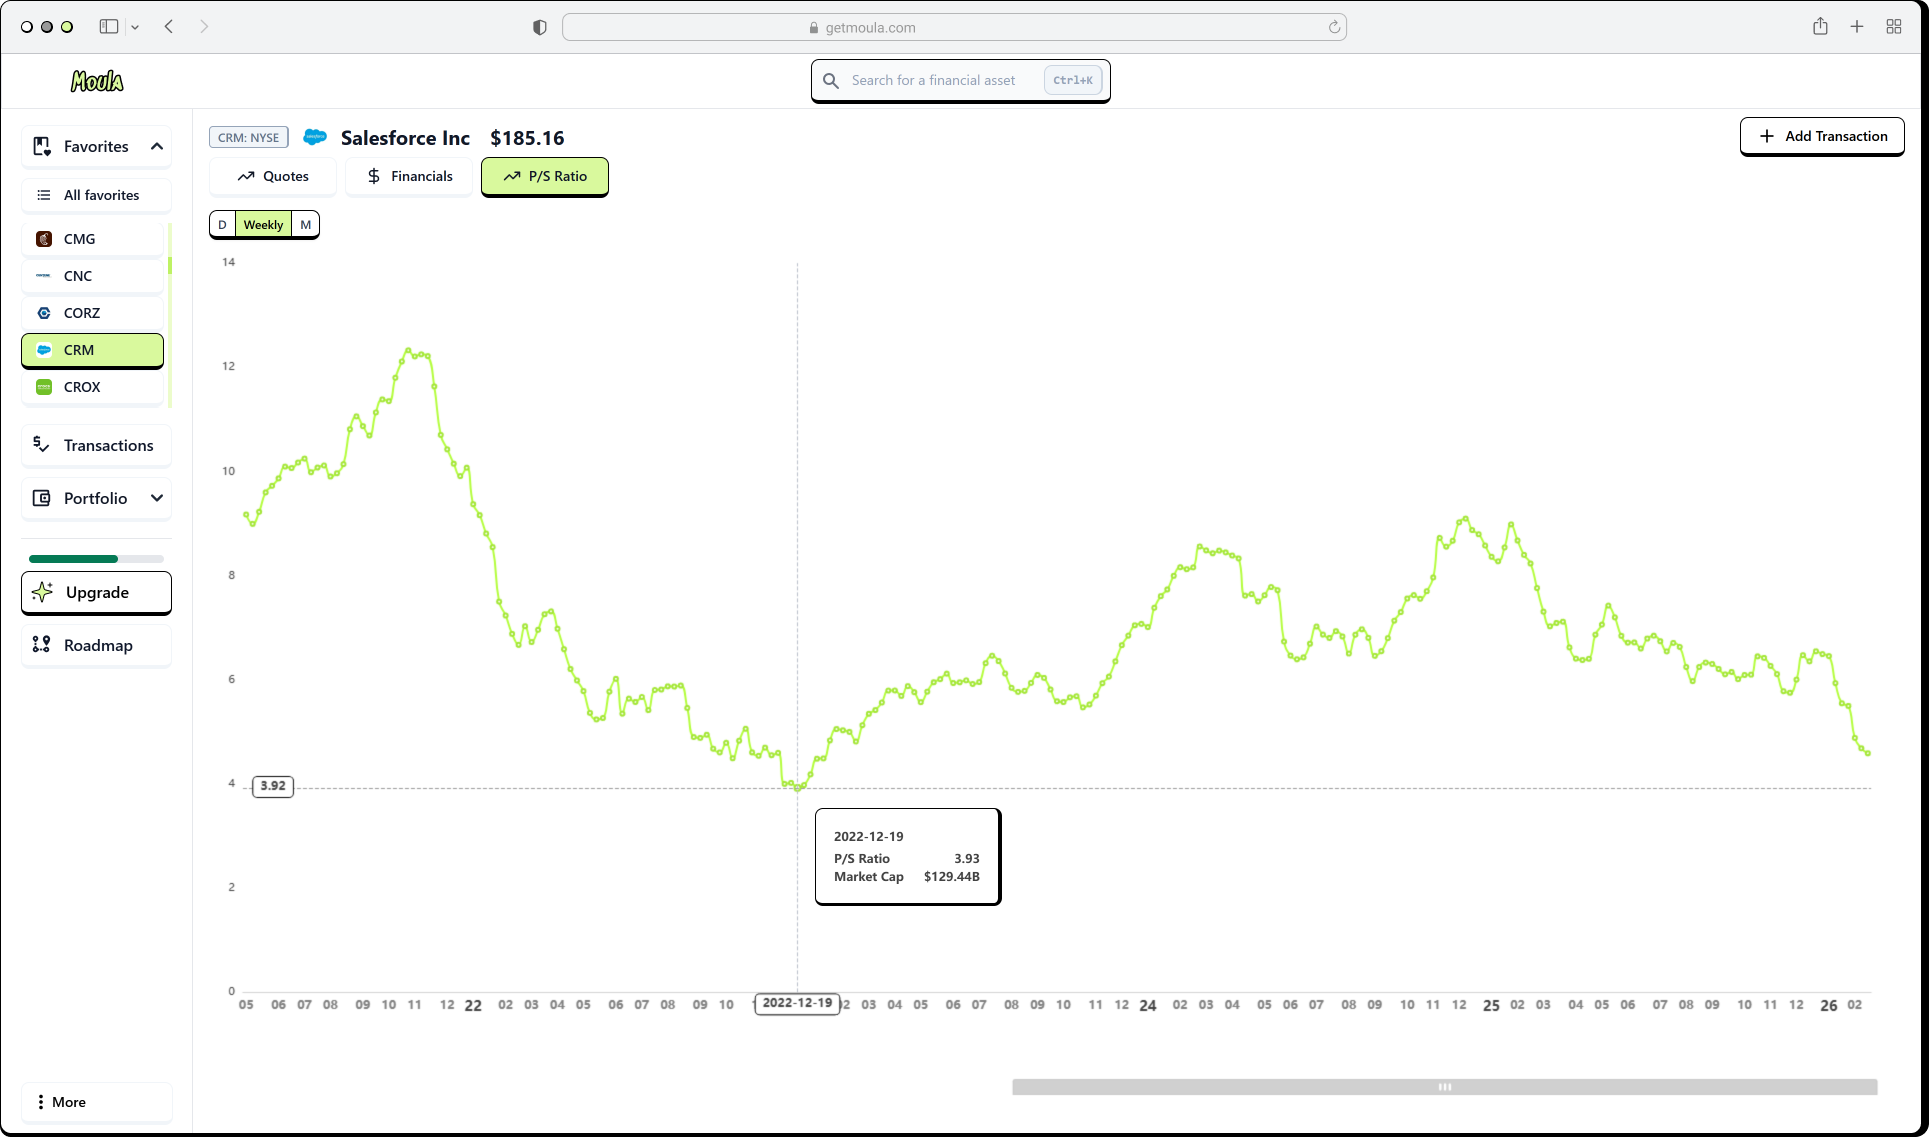Expand the Portfolio dropdown chevron
1929x1137 pixels.
pos(157,498)
